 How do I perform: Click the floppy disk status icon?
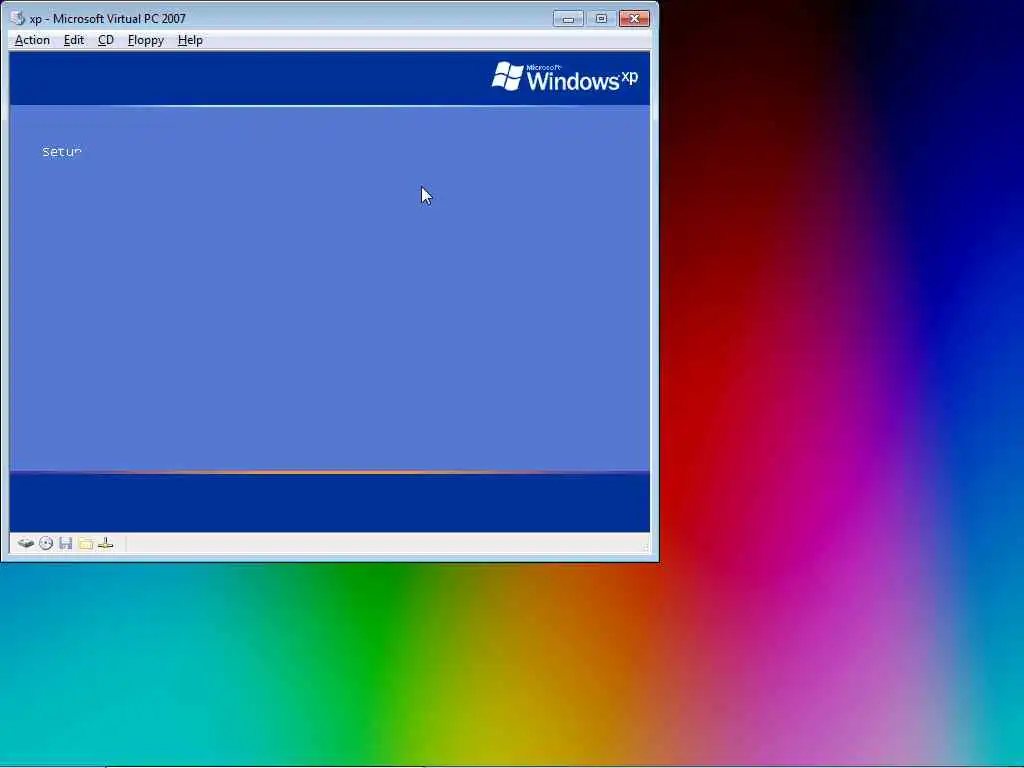pos(65,543)
